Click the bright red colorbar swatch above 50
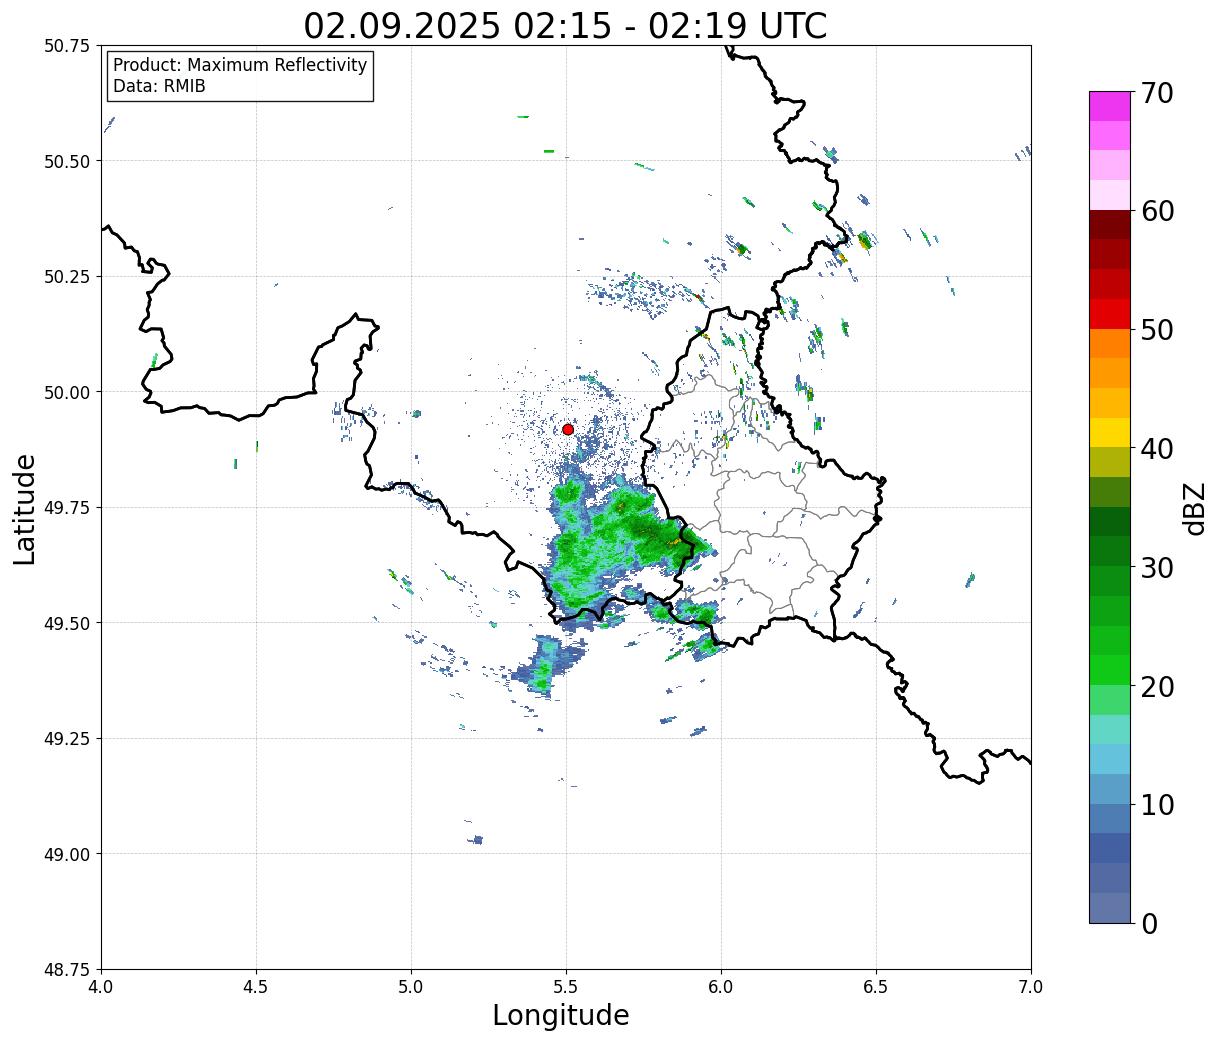Viewport: 1219px width, 1040px height. click(x=1110, y=314)
